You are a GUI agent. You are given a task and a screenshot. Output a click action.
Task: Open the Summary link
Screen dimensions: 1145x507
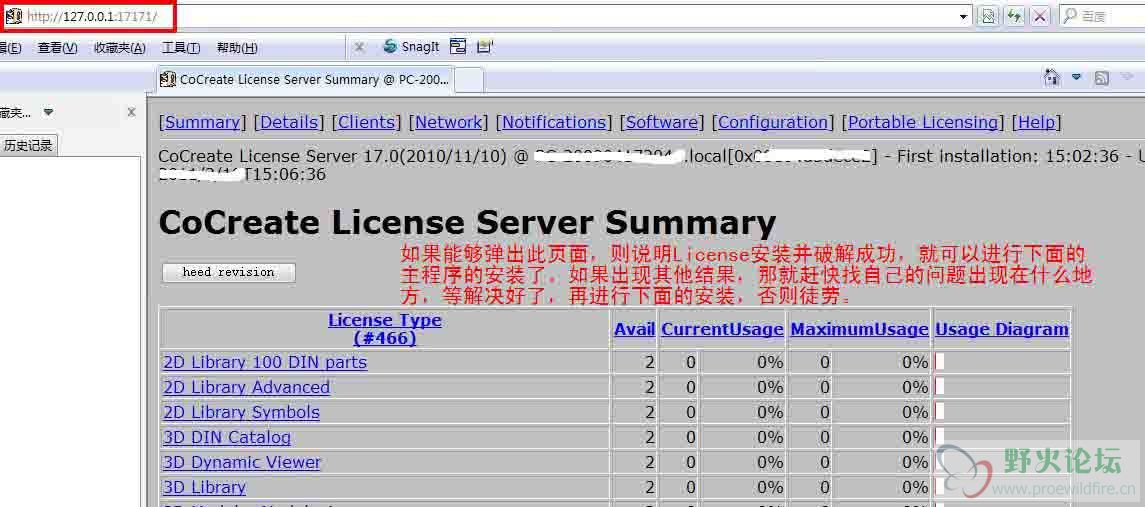(202, 123)
